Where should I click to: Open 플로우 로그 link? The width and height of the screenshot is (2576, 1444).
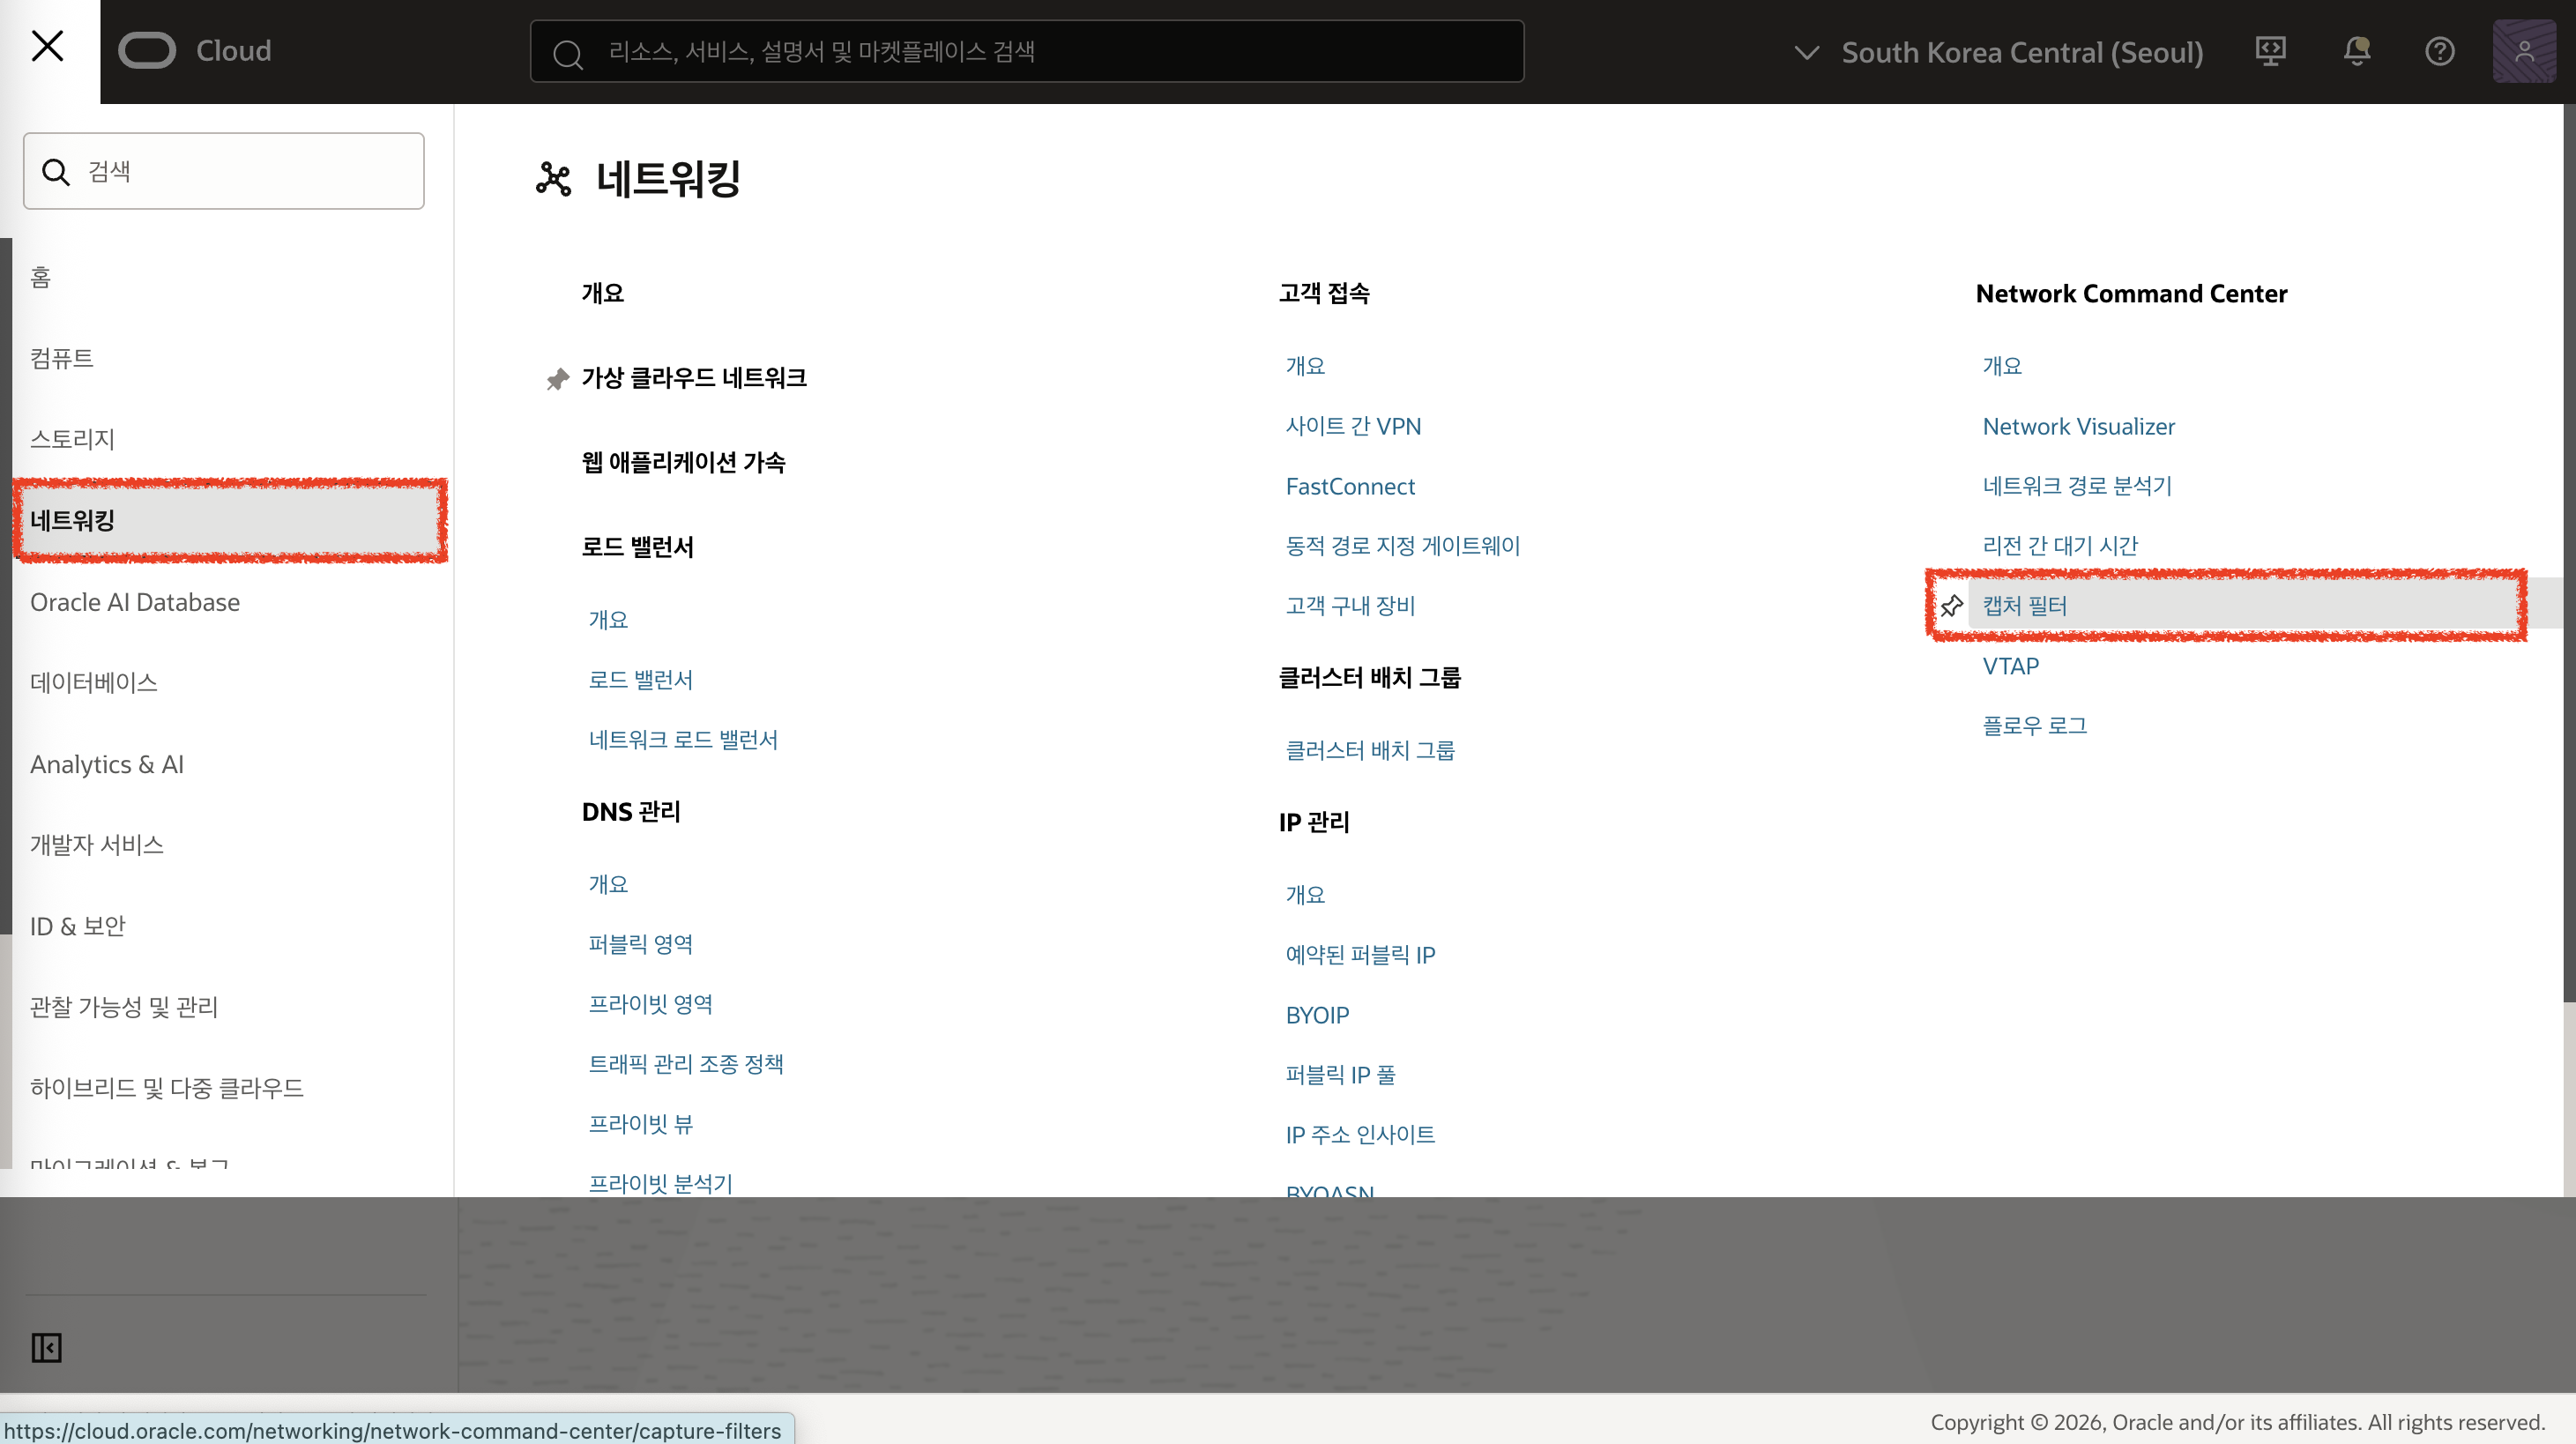[2035, 726]
